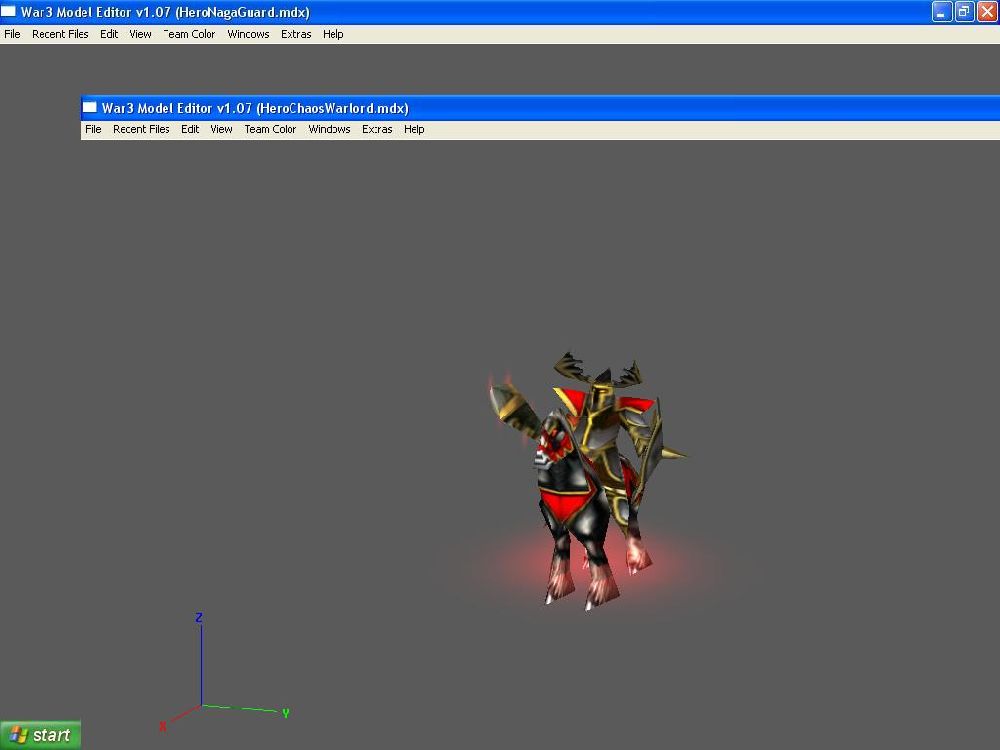Open Extras menu in HeroNagaGuard window
The height and width of the screenshot is (750, 1000).
296,34
